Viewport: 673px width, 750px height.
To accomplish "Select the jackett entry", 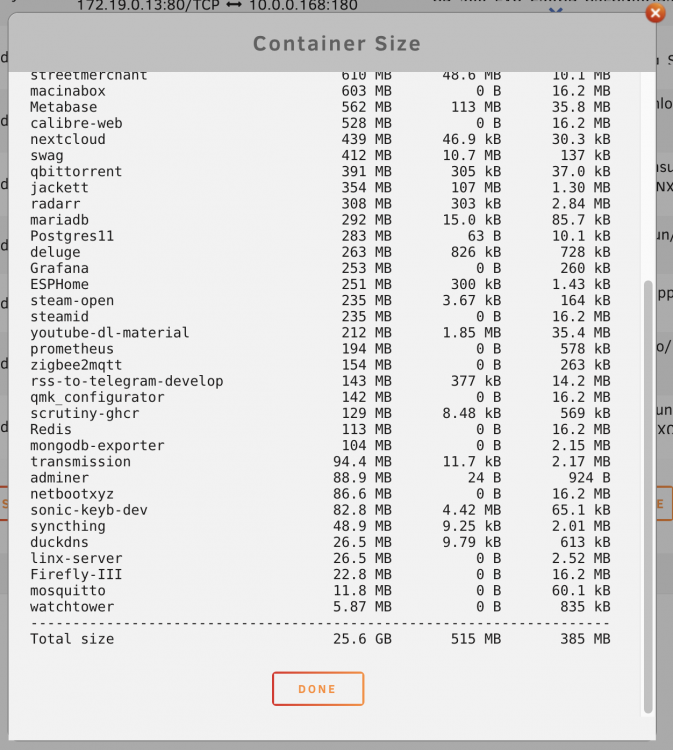I will [x=59, y=188].
